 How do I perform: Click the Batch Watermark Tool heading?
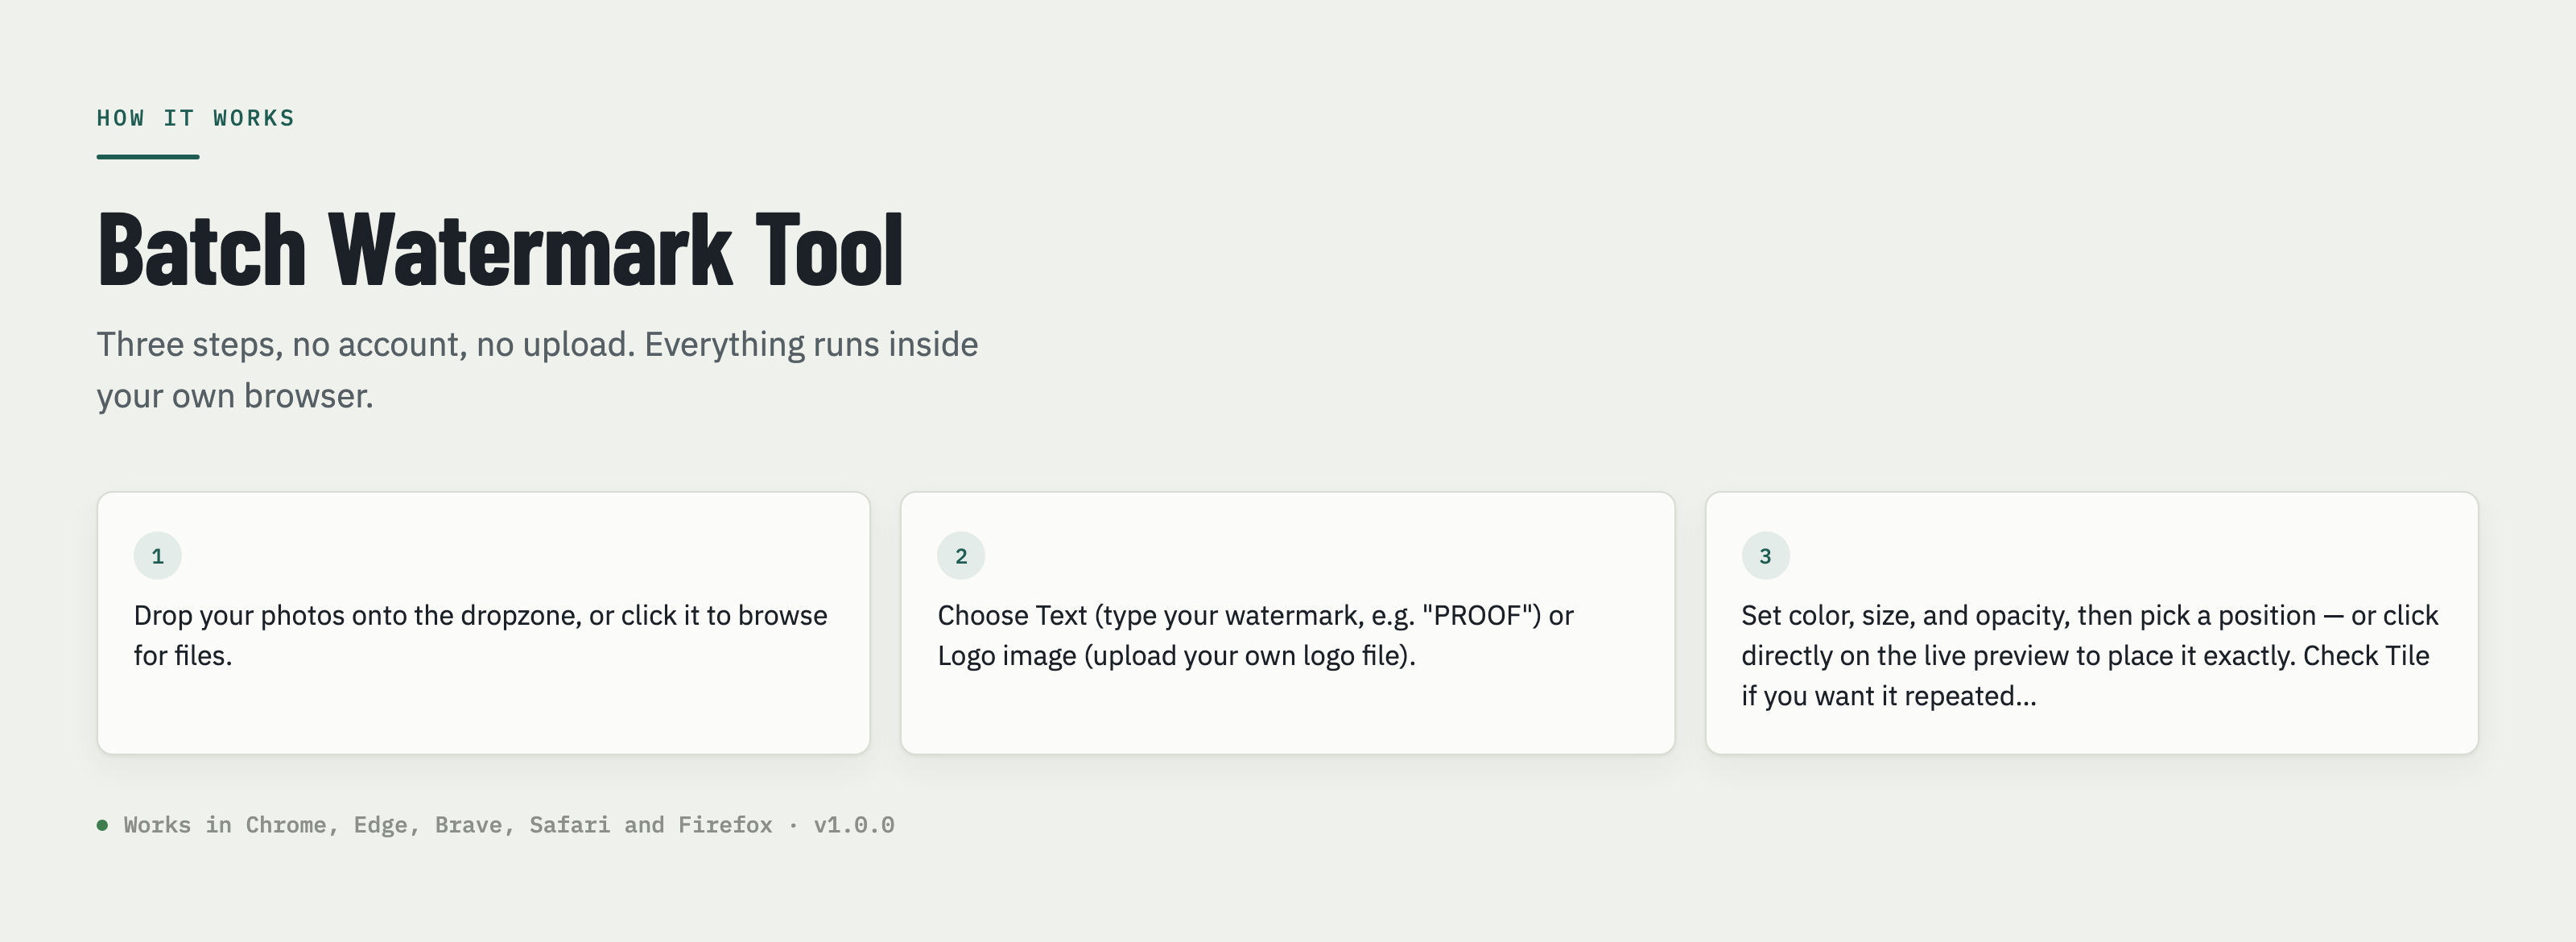(500, 250)
